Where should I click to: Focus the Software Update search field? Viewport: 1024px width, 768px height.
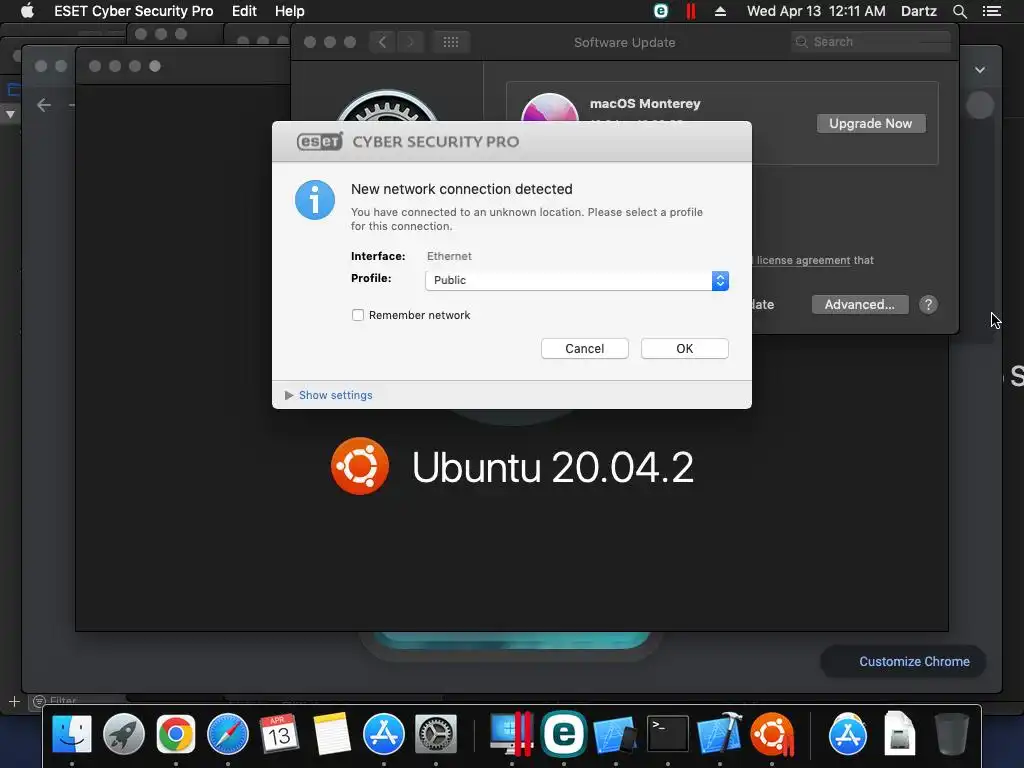point(871,42)
